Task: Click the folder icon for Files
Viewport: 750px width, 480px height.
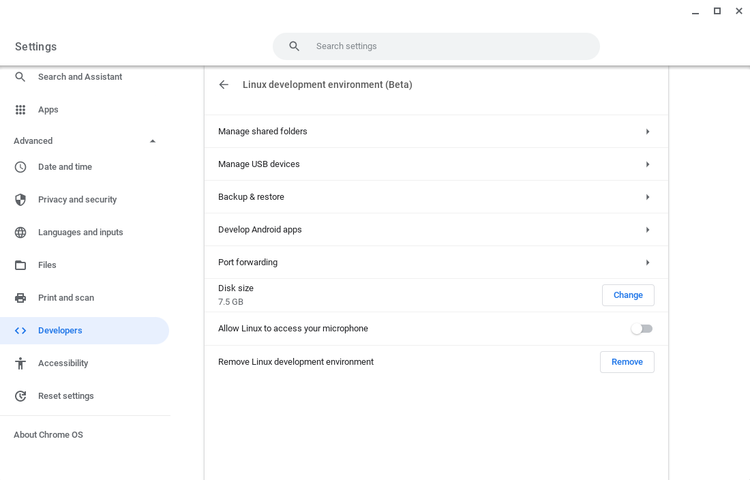Action: (20, 265)
